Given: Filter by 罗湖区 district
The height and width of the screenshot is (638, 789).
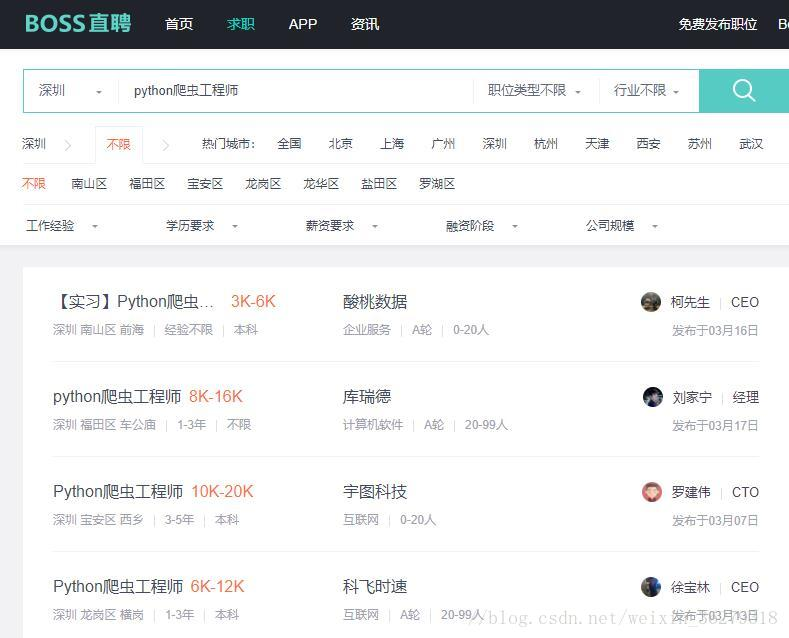Looking at the screenshot, I should click(437, 184).
